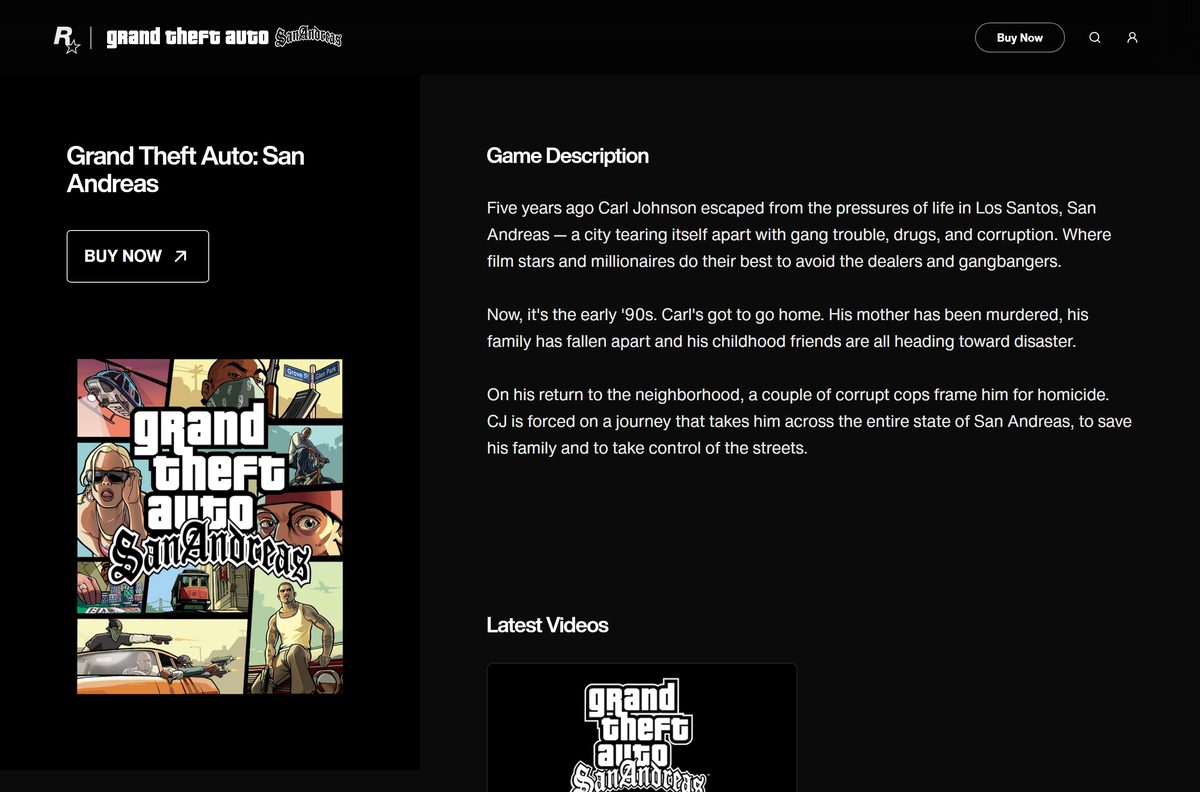Click the Rockstar Games logo icon

tap(66, 38)
